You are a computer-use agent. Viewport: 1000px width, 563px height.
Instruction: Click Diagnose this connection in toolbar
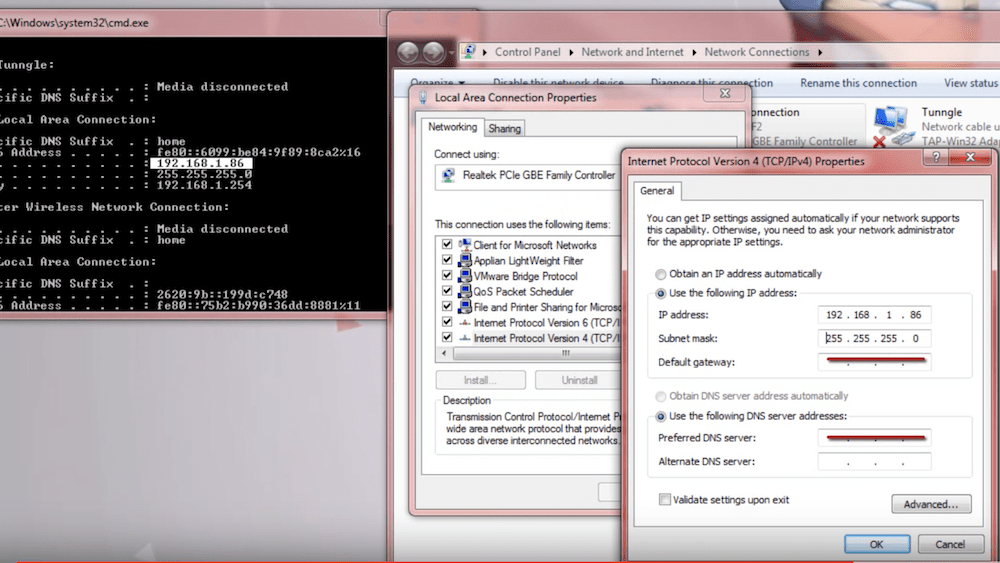click(x=711, y=83)
